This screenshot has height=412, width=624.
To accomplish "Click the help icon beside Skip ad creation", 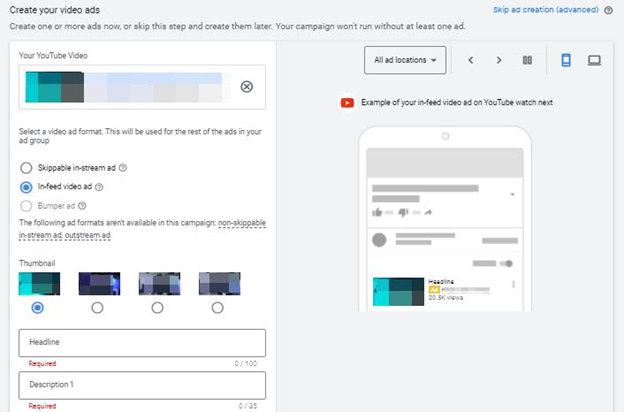I will [609, 10].
